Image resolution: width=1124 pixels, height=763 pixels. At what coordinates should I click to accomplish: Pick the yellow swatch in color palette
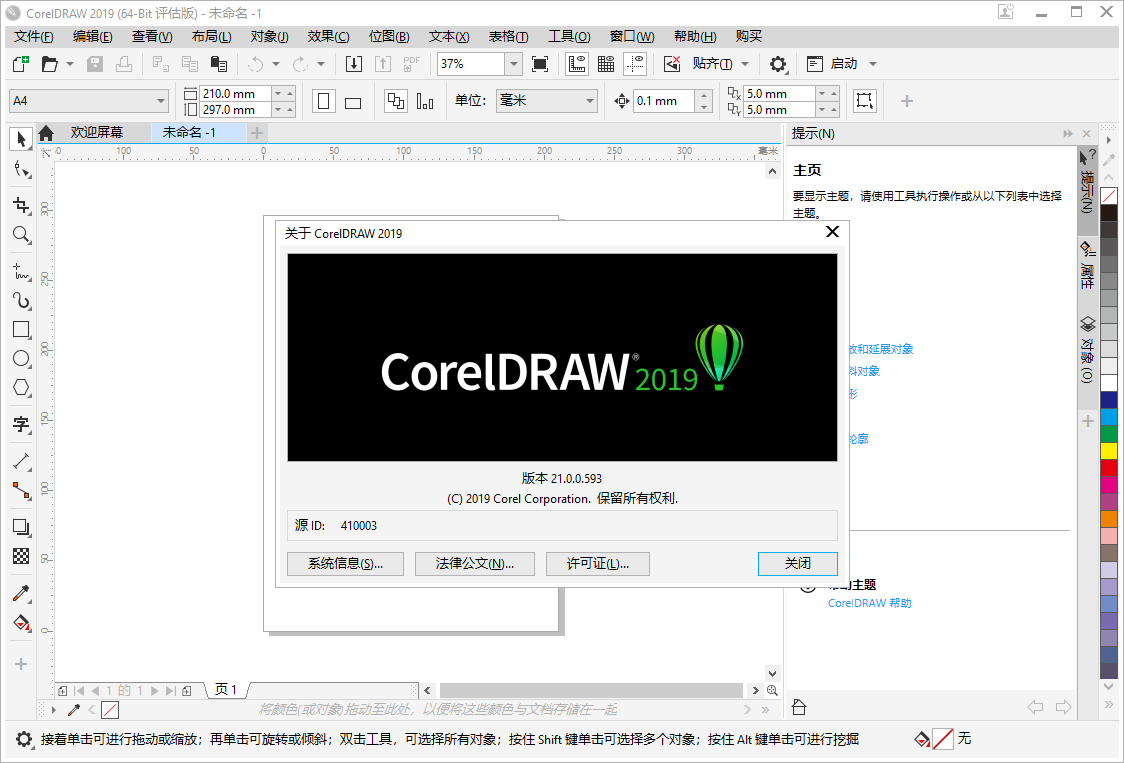[x=1109, y=450]
